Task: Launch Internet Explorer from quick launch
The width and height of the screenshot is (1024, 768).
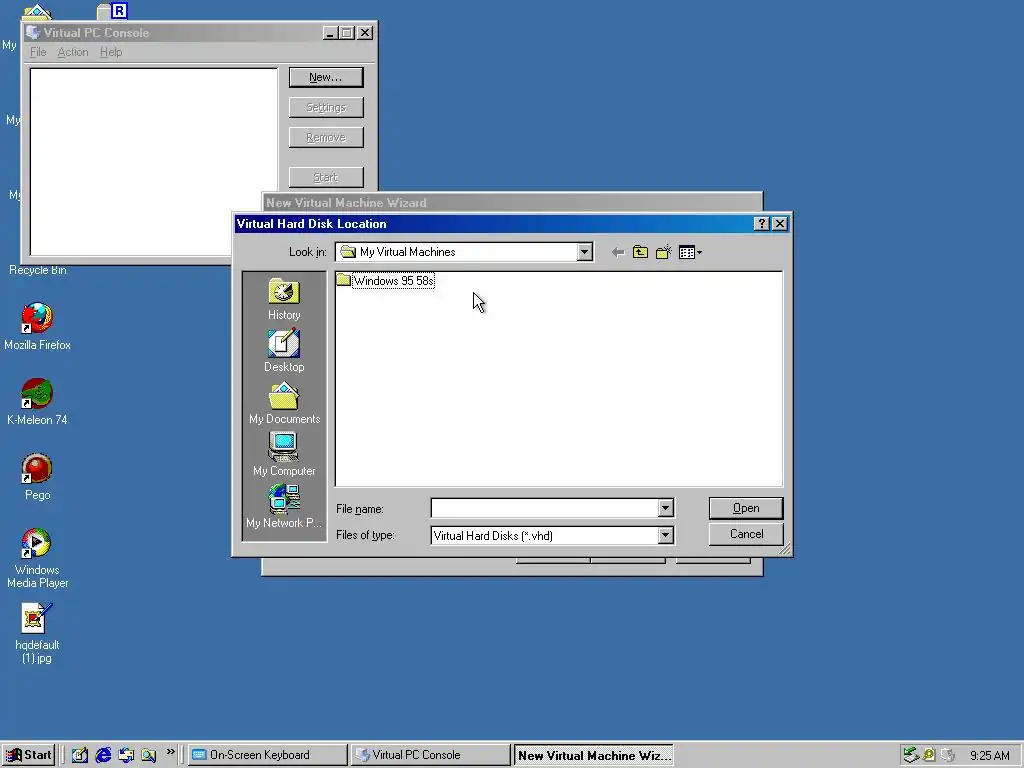Action: coord(103,755)
